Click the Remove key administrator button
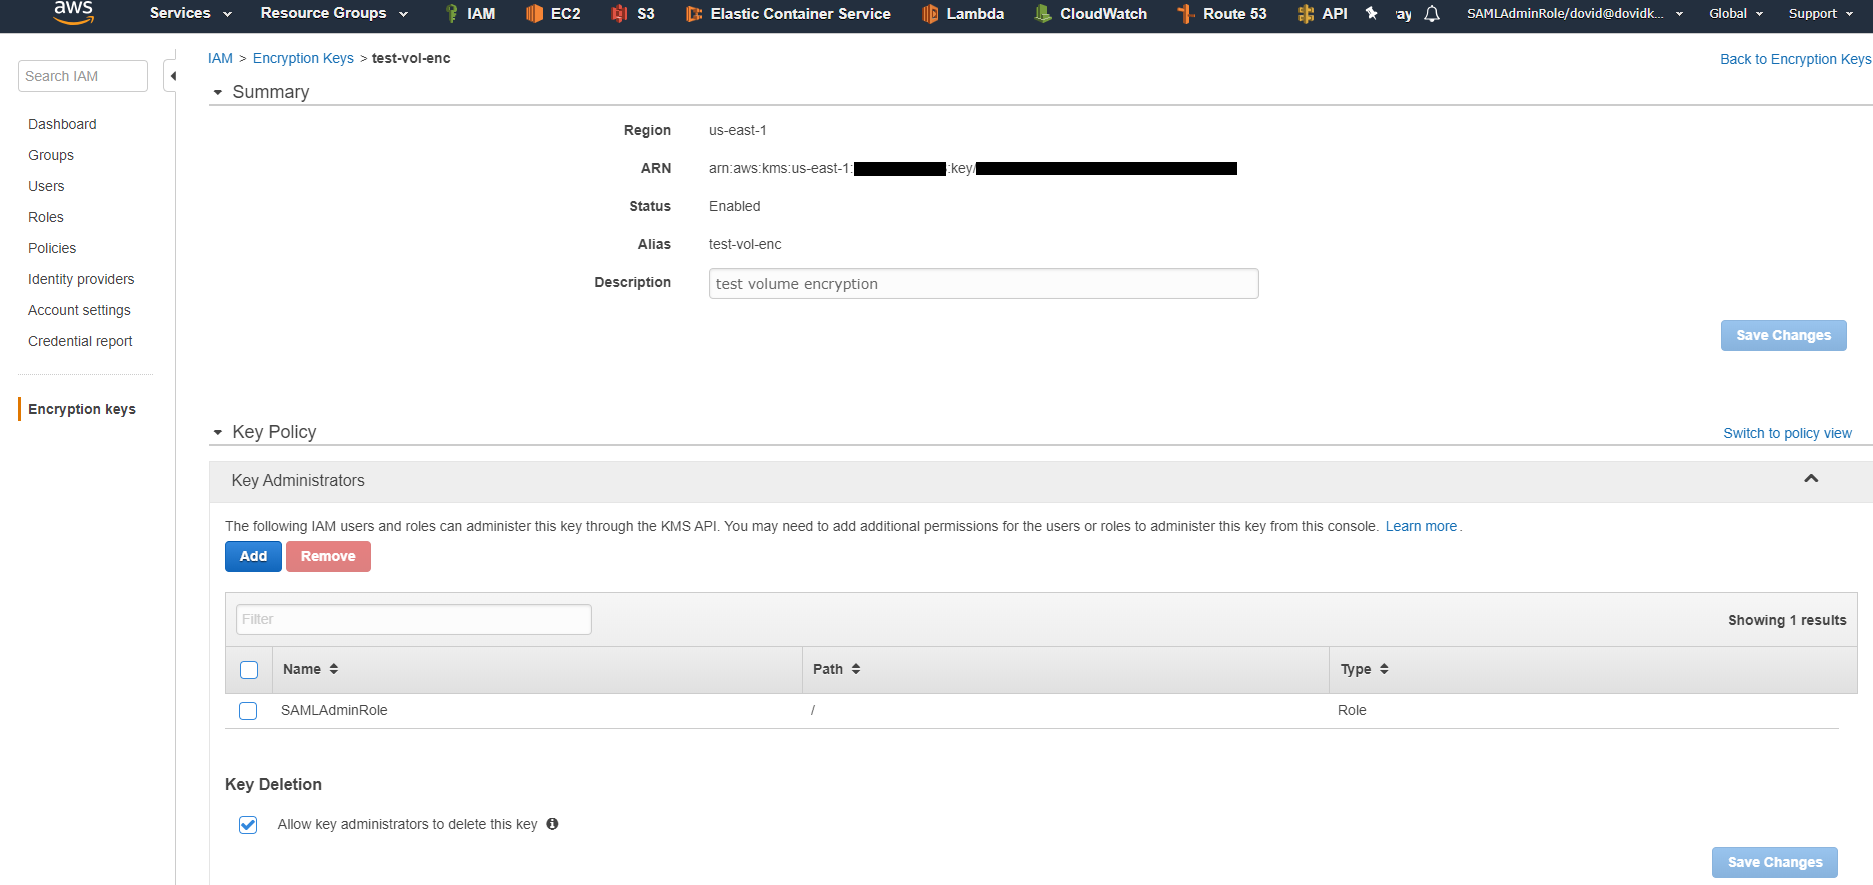Viewport: 1873px width, 885px height. (x=328, y=556)
